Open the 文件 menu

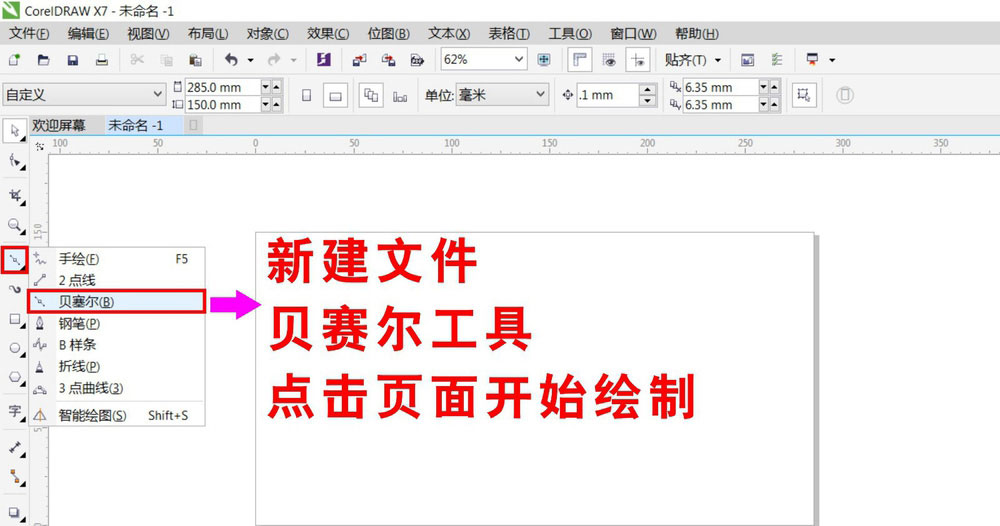[x=28, y=34]
